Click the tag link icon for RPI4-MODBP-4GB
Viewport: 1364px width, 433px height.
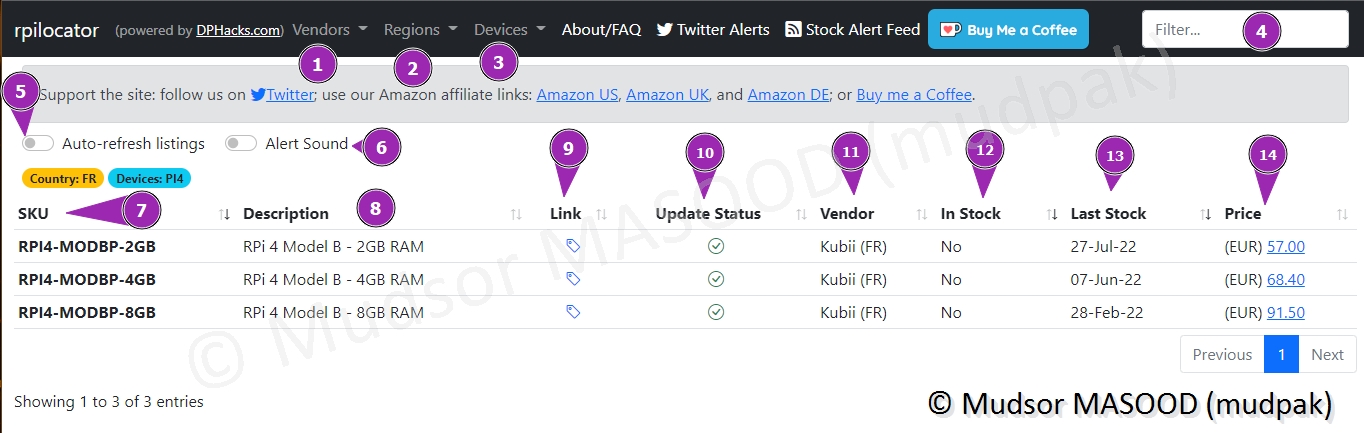tap(573, 279)
